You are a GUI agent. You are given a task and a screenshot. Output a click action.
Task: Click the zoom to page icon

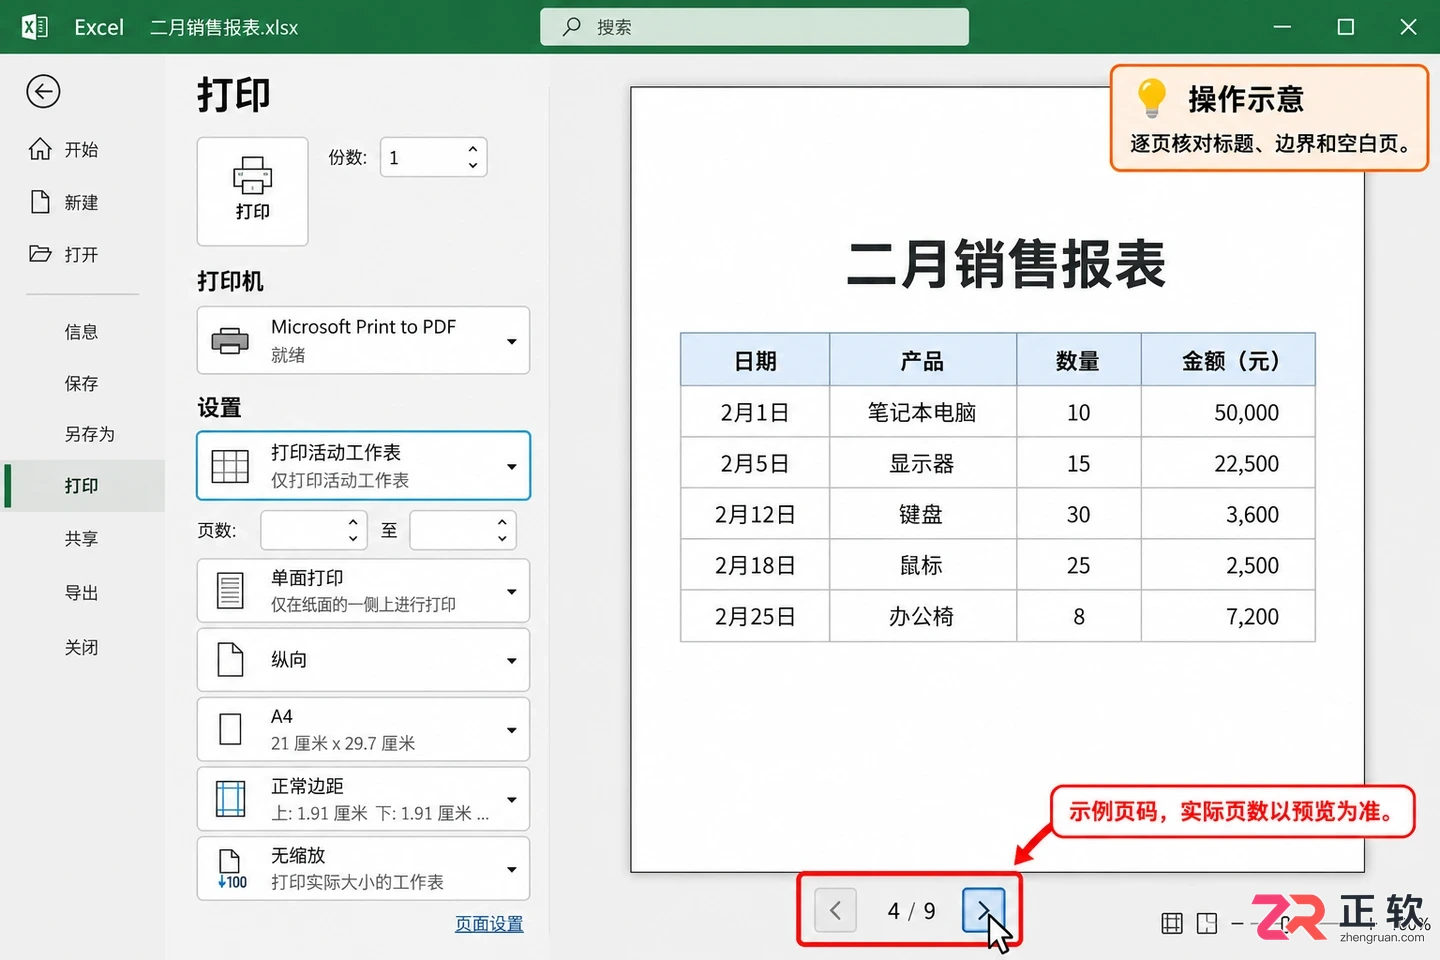pos(1207,923)
